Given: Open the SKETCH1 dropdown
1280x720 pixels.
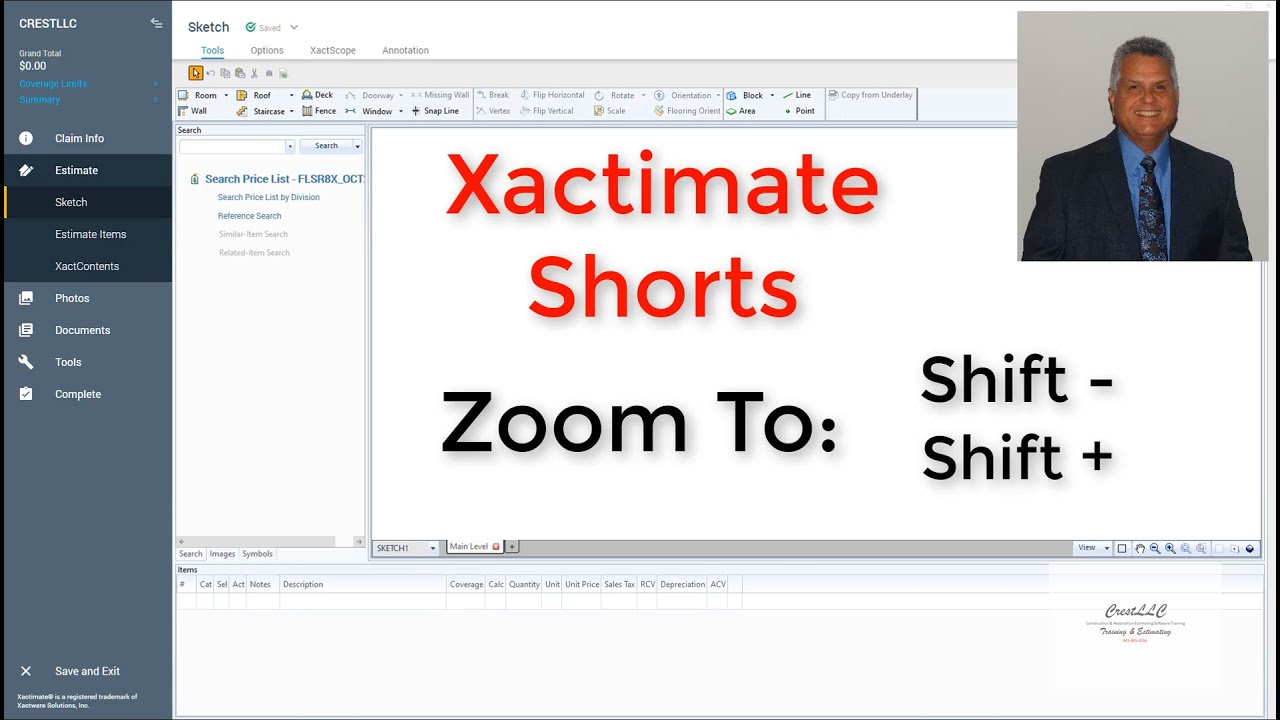Looking at the screenshot, I should pos(433,548).
